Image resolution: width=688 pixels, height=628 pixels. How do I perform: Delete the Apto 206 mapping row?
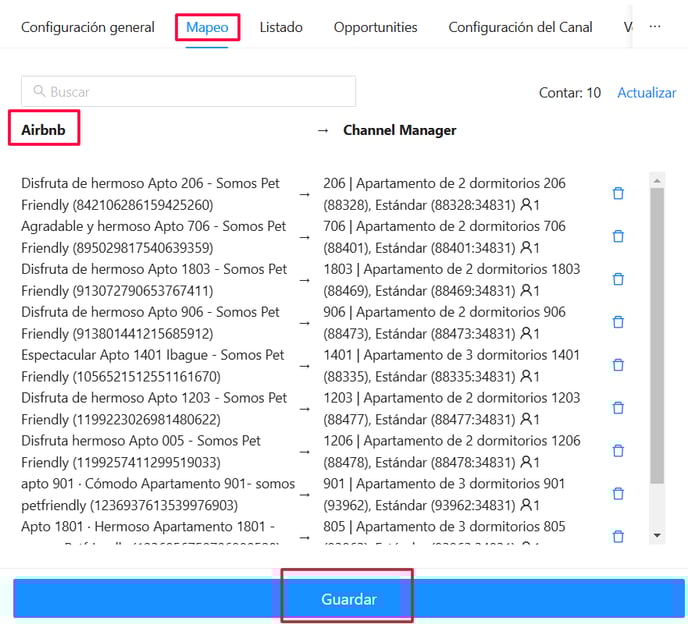[617, 193]
